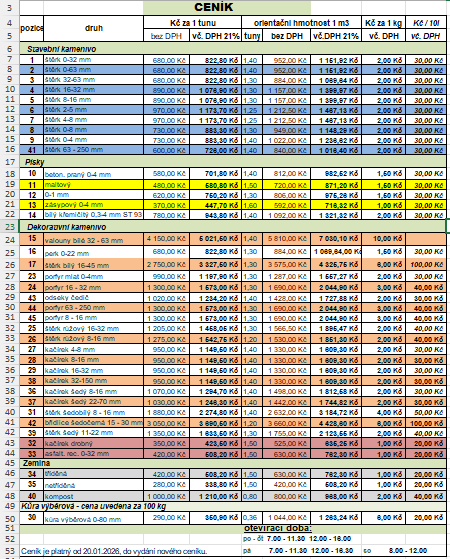
Task: Click 'beton. praný 0-4 mm' cell
Action: point(93,174)
